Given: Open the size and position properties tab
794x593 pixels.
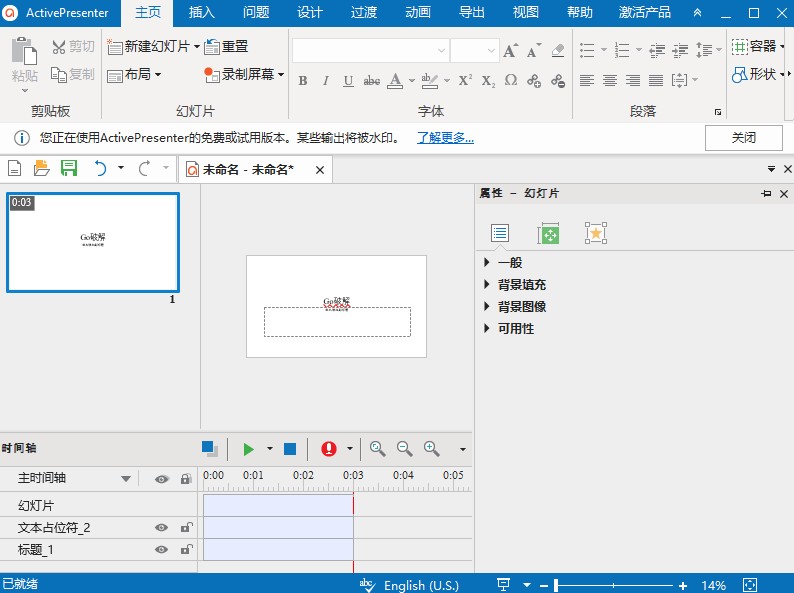Looking at the screenshot, I should tap(548, 234).
